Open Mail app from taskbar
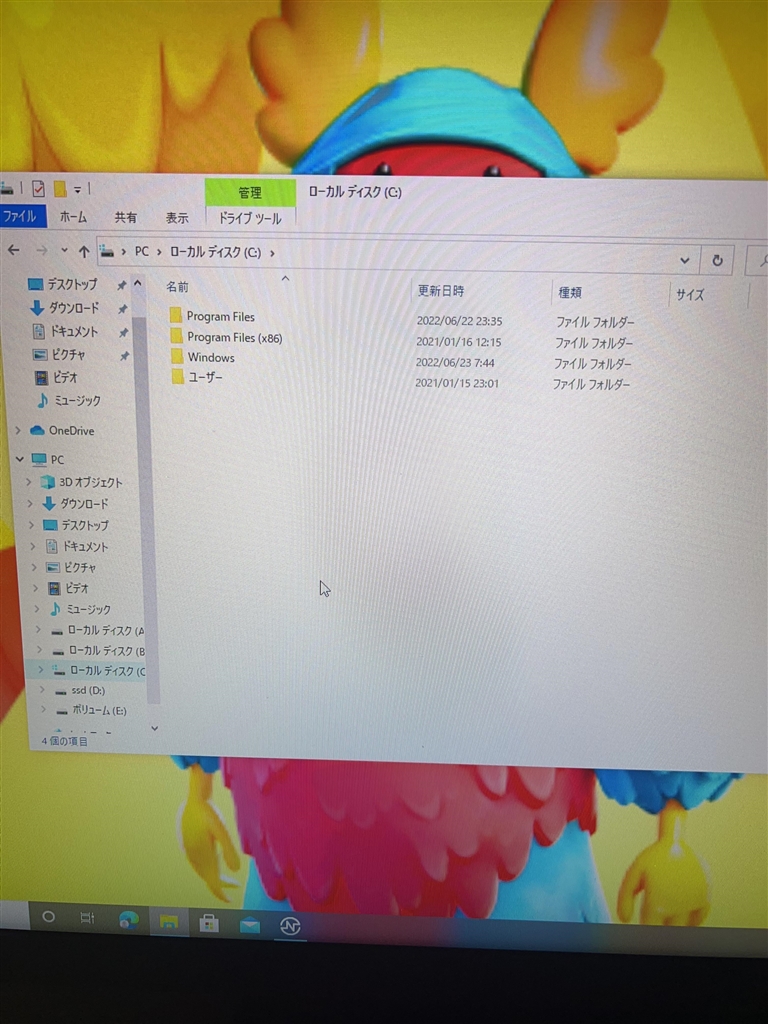The image size is (768, 1024). [x=249, y=925]
